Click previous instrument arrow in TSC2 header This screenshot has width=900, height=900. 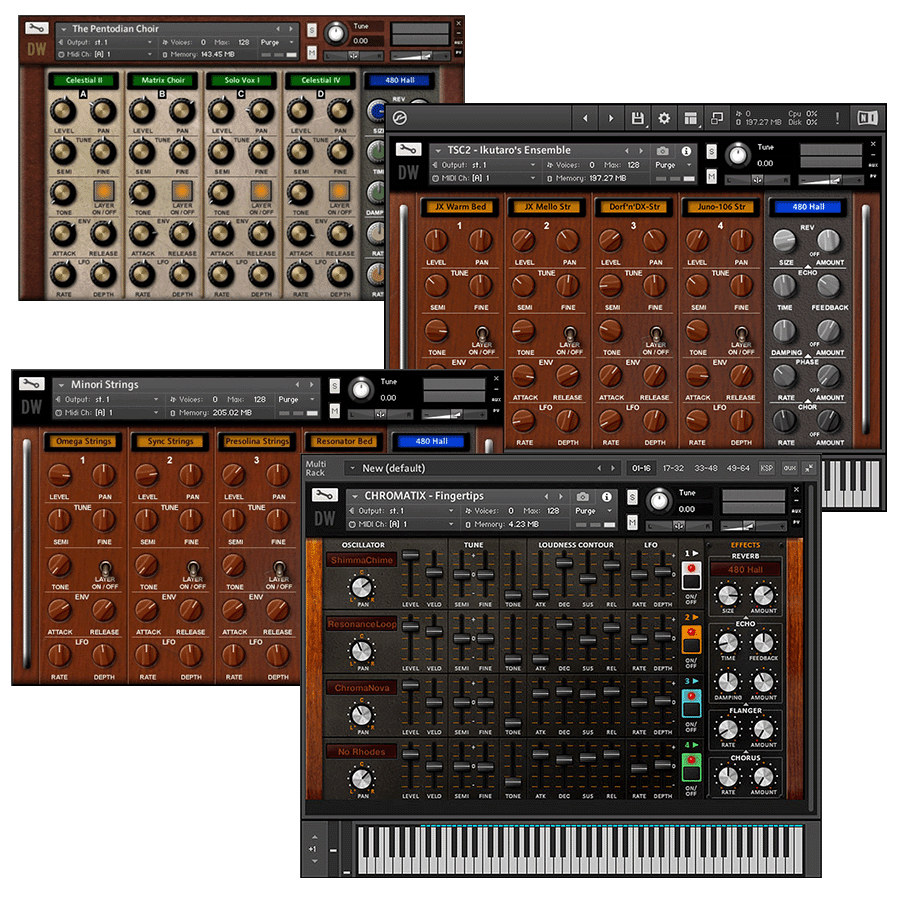click(627, 150)
